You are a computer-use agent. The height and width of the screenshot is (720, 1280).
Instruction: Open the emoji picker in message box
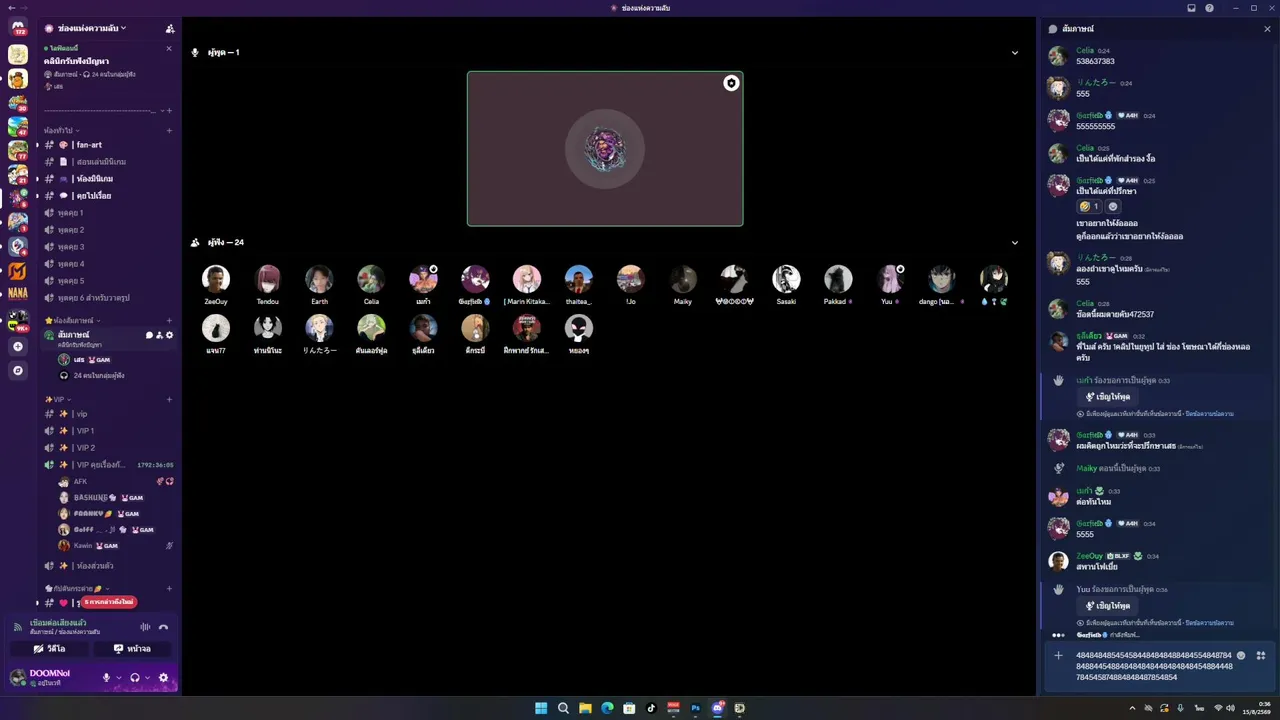[1241, 656]
